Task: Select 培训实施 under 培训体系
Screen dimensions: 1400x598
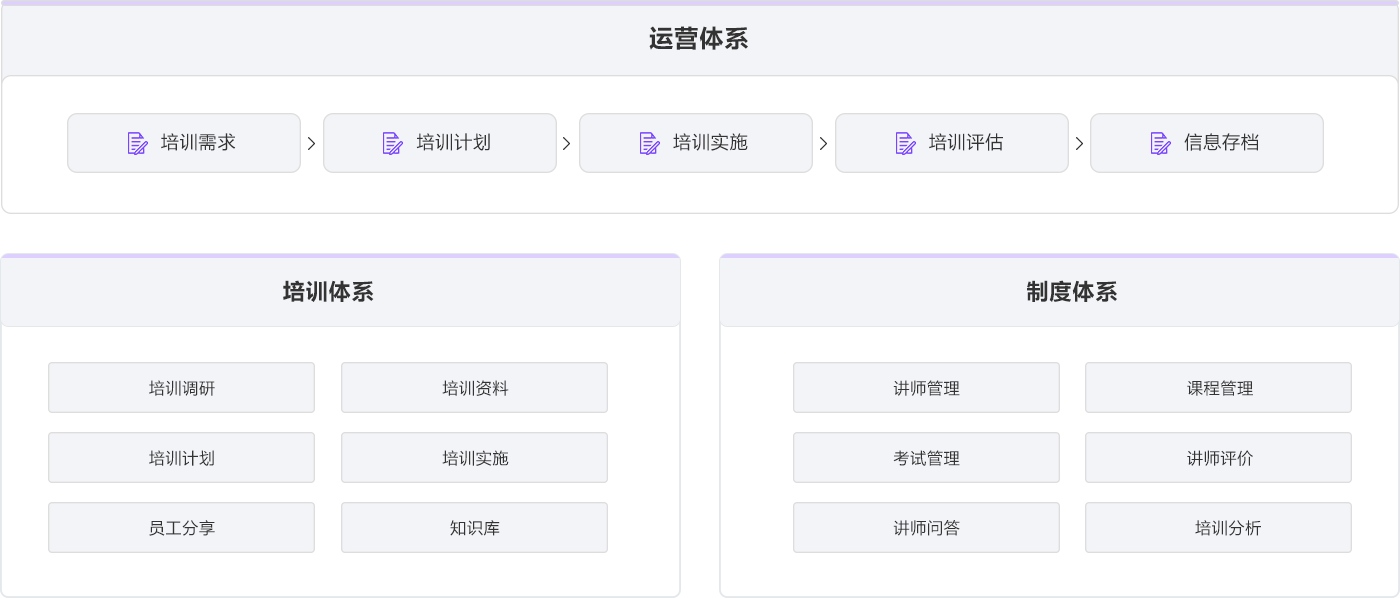Action: point(474,458)
